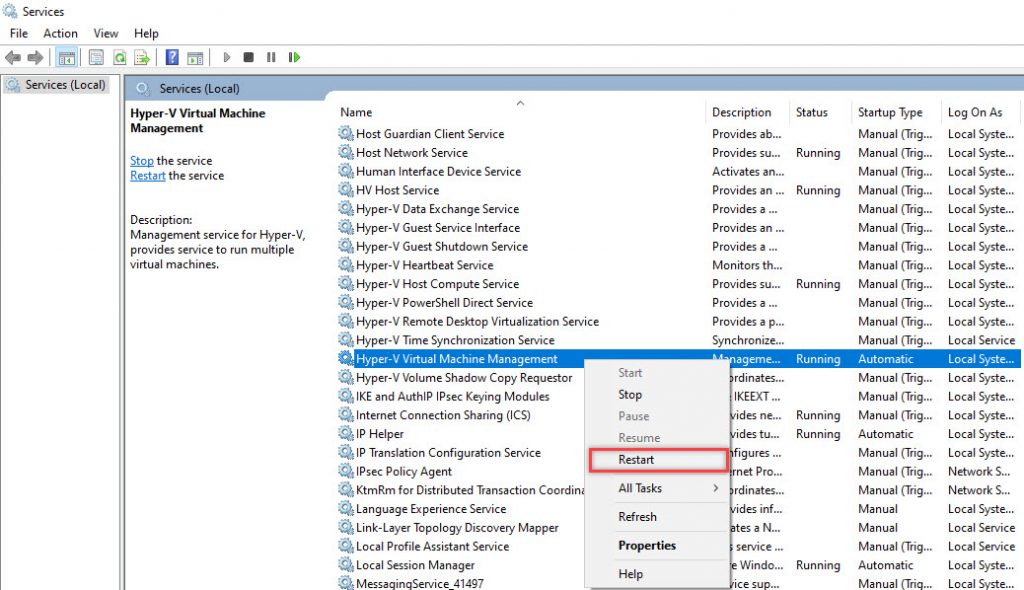The width and height of the screenshot is (1024, 590).
Task: Click the toolbar Refresh icon
Action: pos(120,57)
